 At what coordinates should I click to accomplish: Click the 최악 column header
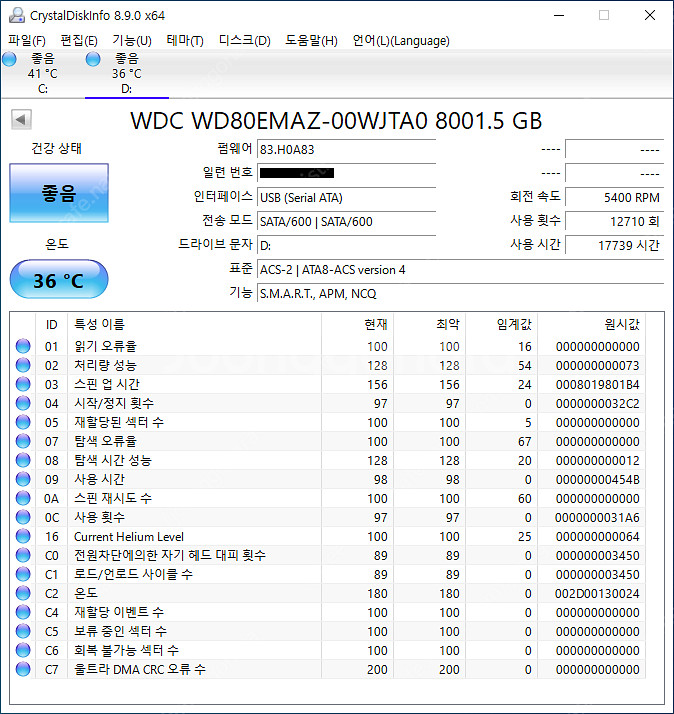tap(429, 325)
